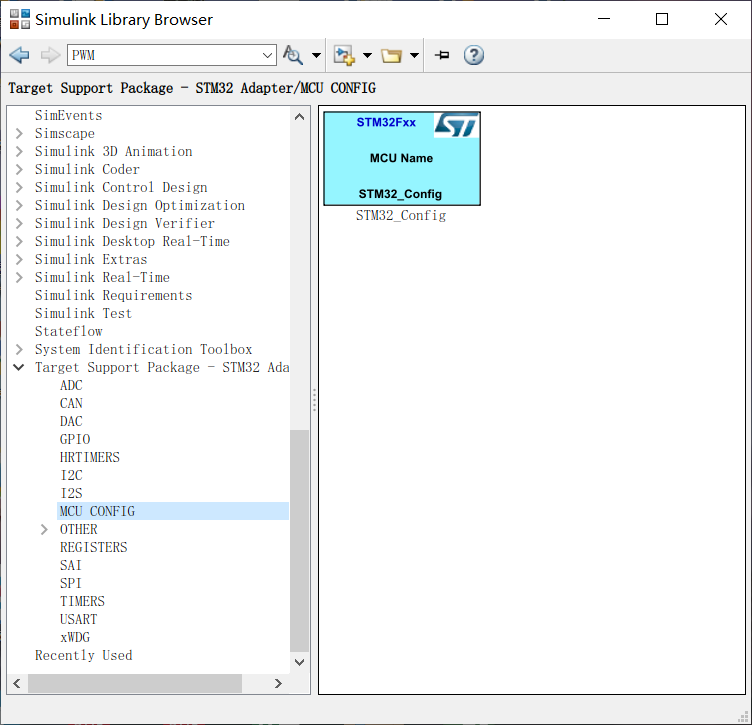Click the tree scroll-down arrow
Viewport: 752px width, 725px height.
coord(299,663)
